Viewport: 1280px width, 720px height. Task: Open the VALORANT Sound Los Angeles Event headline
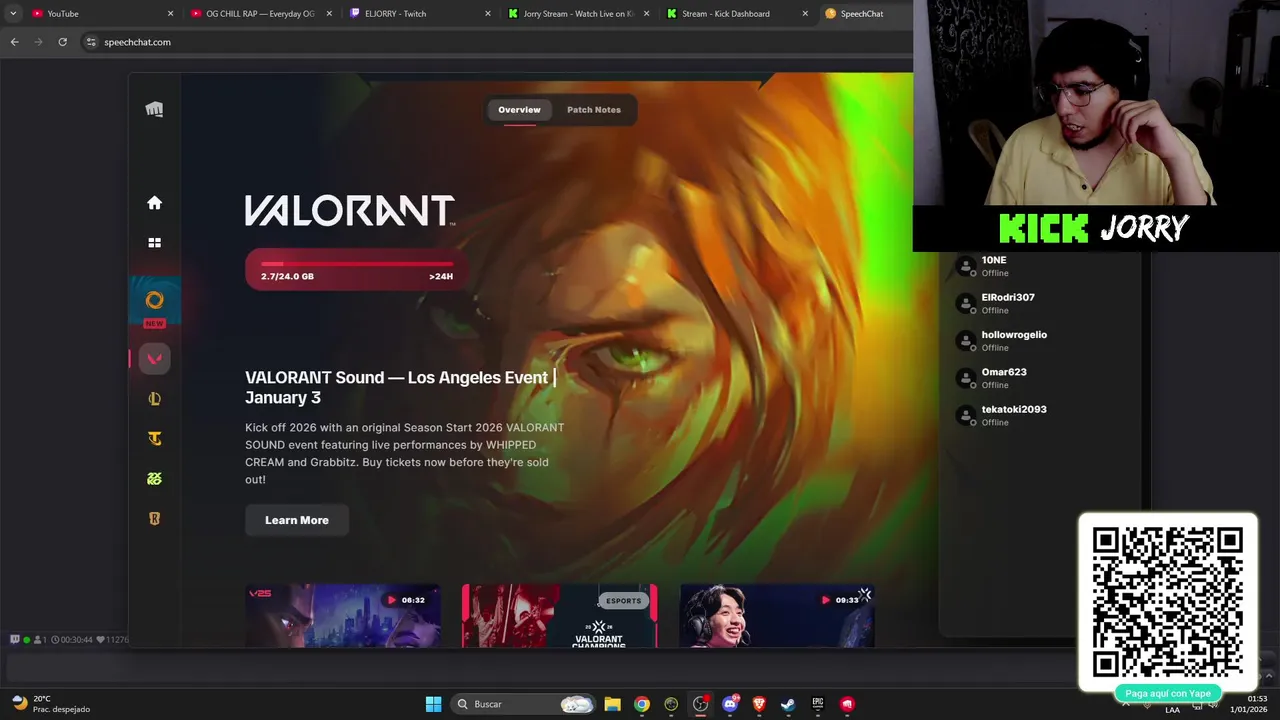pos(400,387)
